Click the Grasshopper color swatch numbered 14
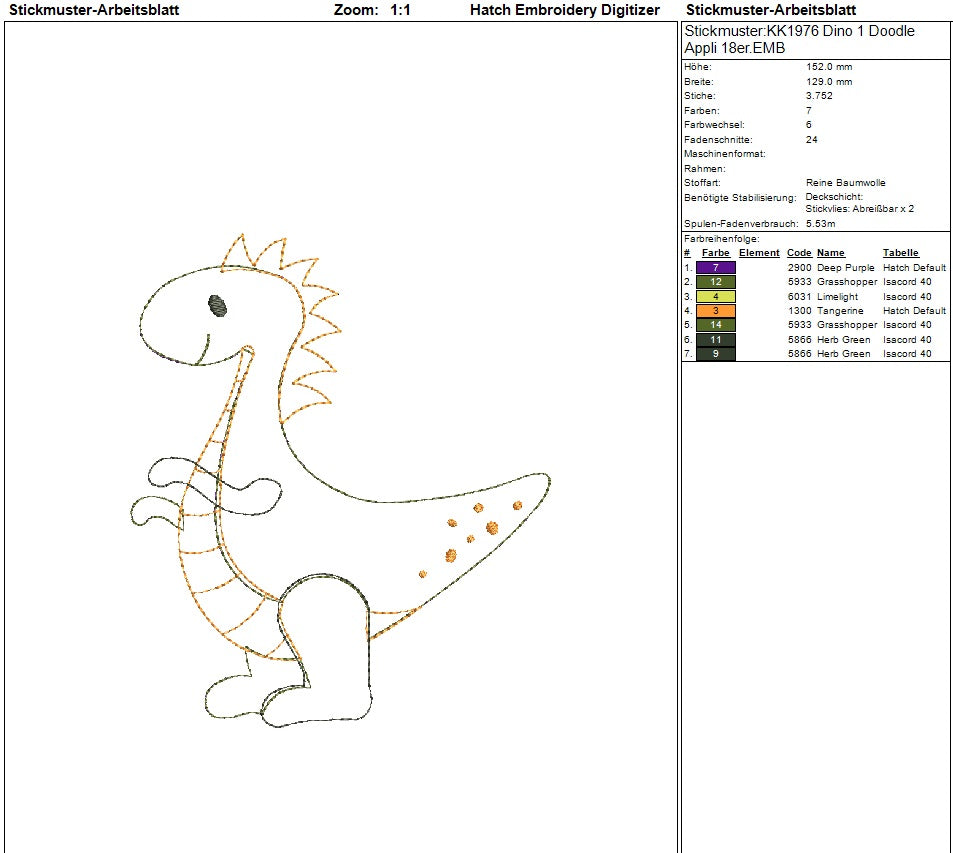This screenshot has width=953, height=853. click(x=715, y=325)
